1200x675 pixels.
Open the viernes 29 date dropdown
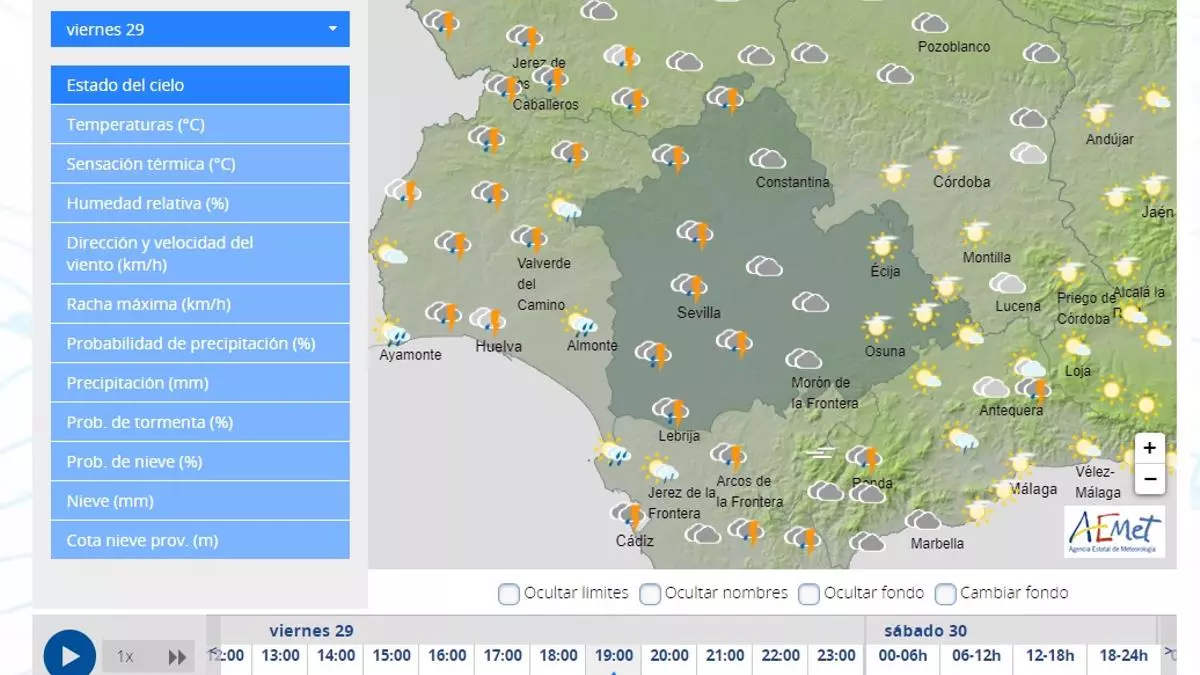pyautogui.click(x=200, y=29)
